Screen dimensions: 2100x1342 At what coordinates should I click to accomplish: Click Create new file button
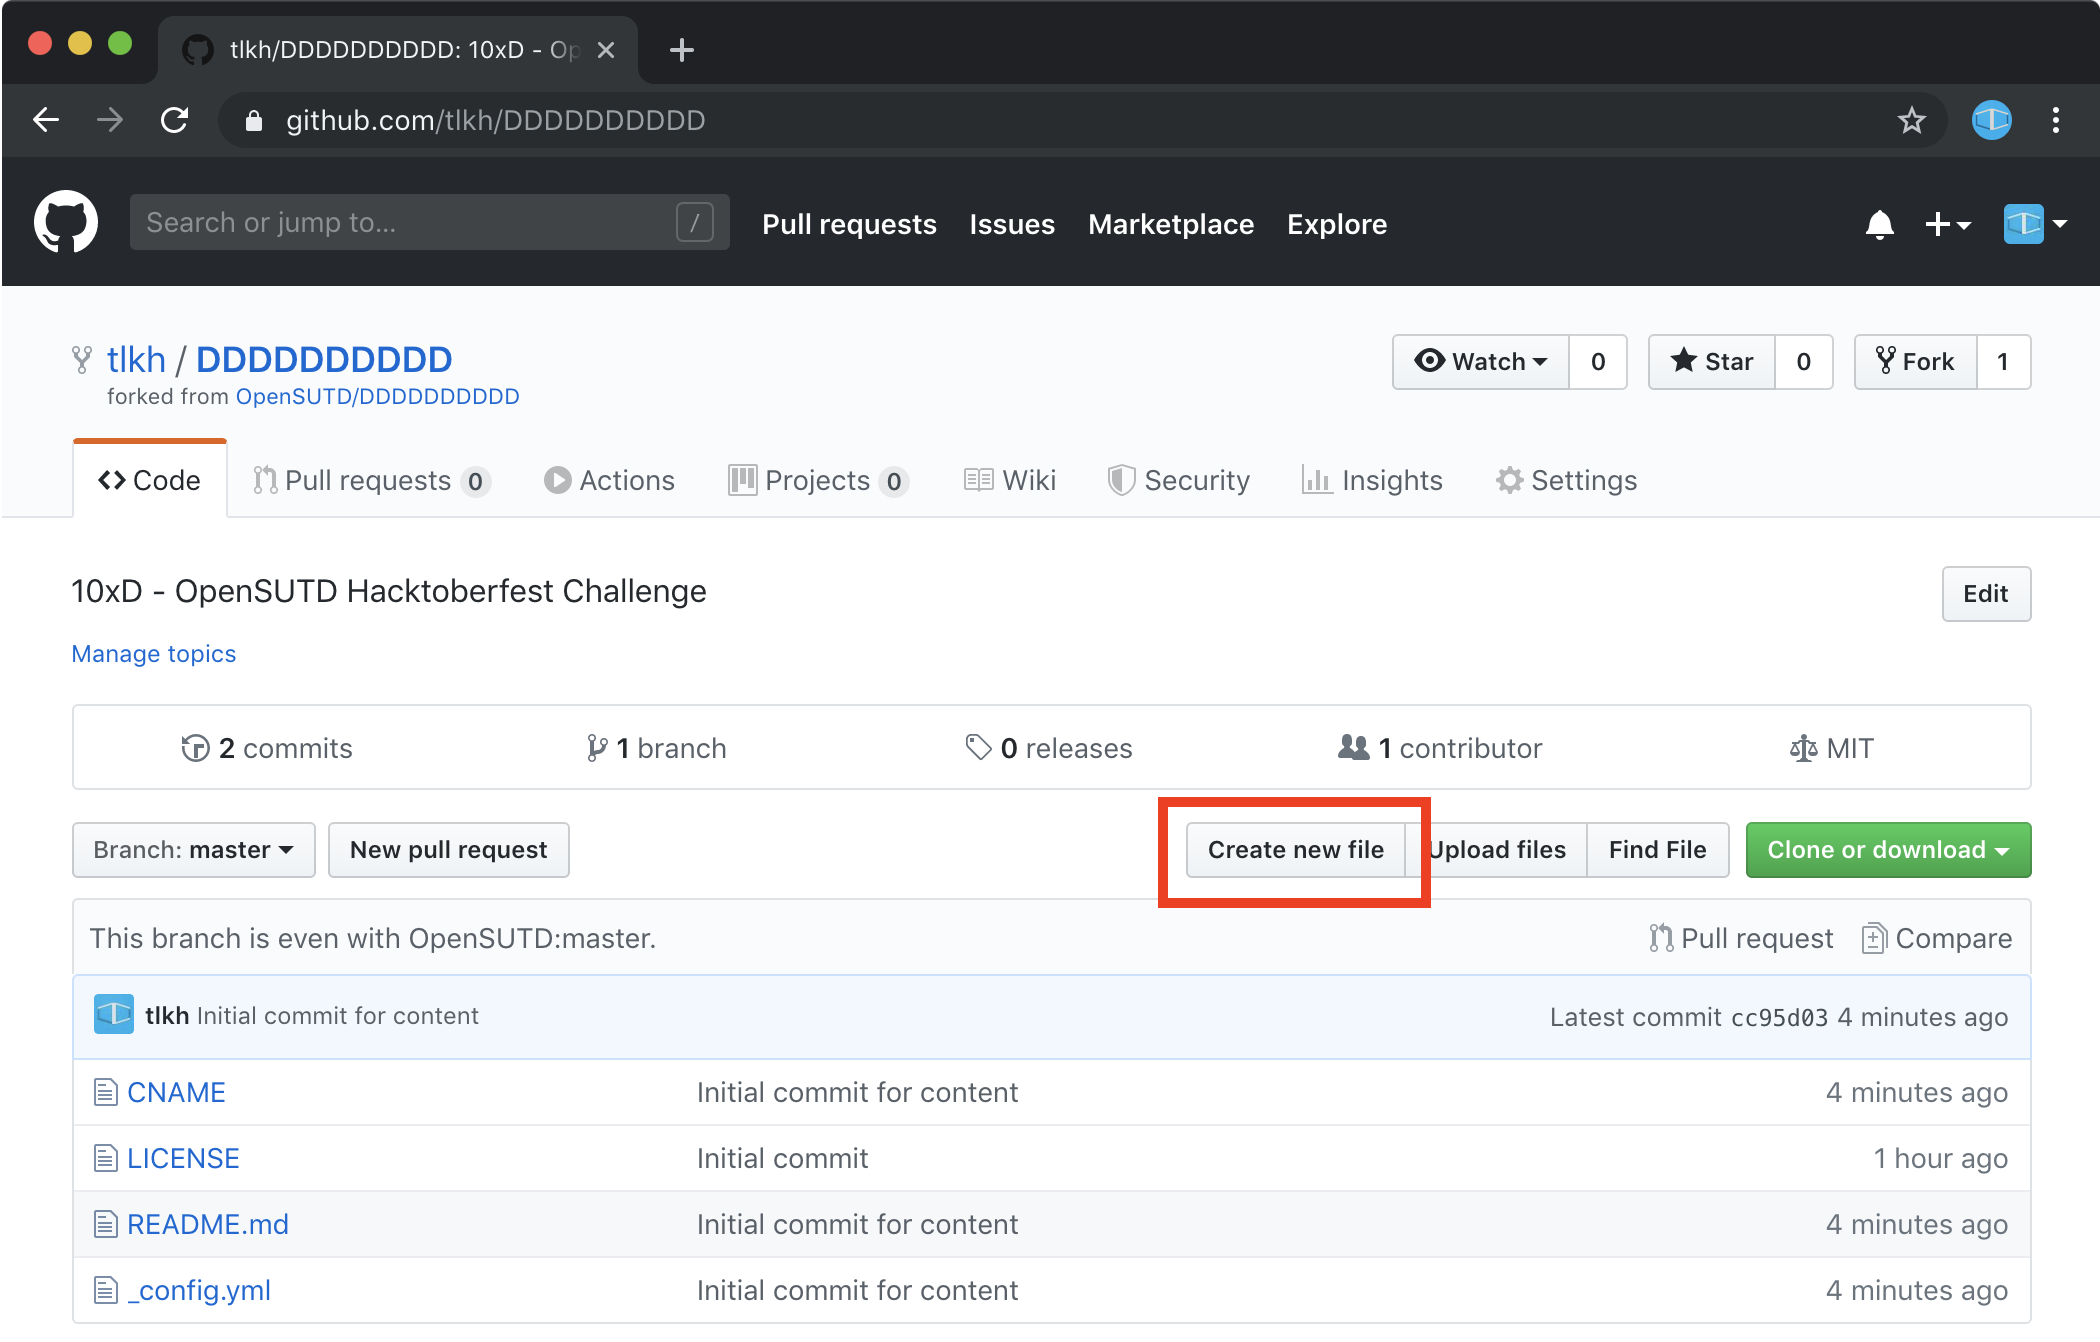pyautogui.click(x=1295, y=850)
